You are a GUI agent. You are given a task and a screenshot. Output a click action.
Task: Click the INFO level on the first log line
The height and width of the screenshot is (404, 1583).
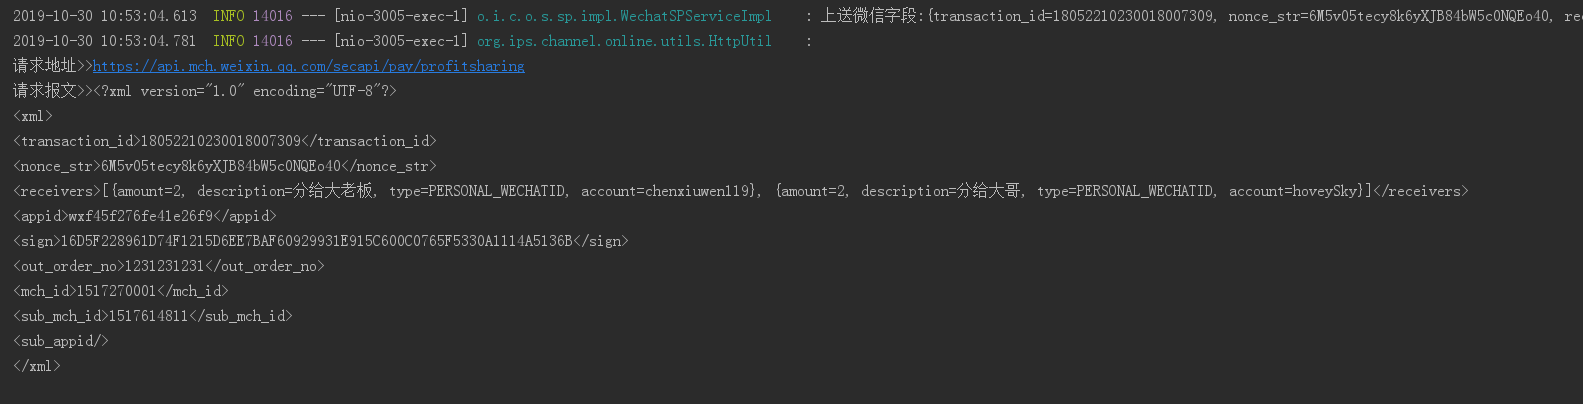[x=228, y=16]
